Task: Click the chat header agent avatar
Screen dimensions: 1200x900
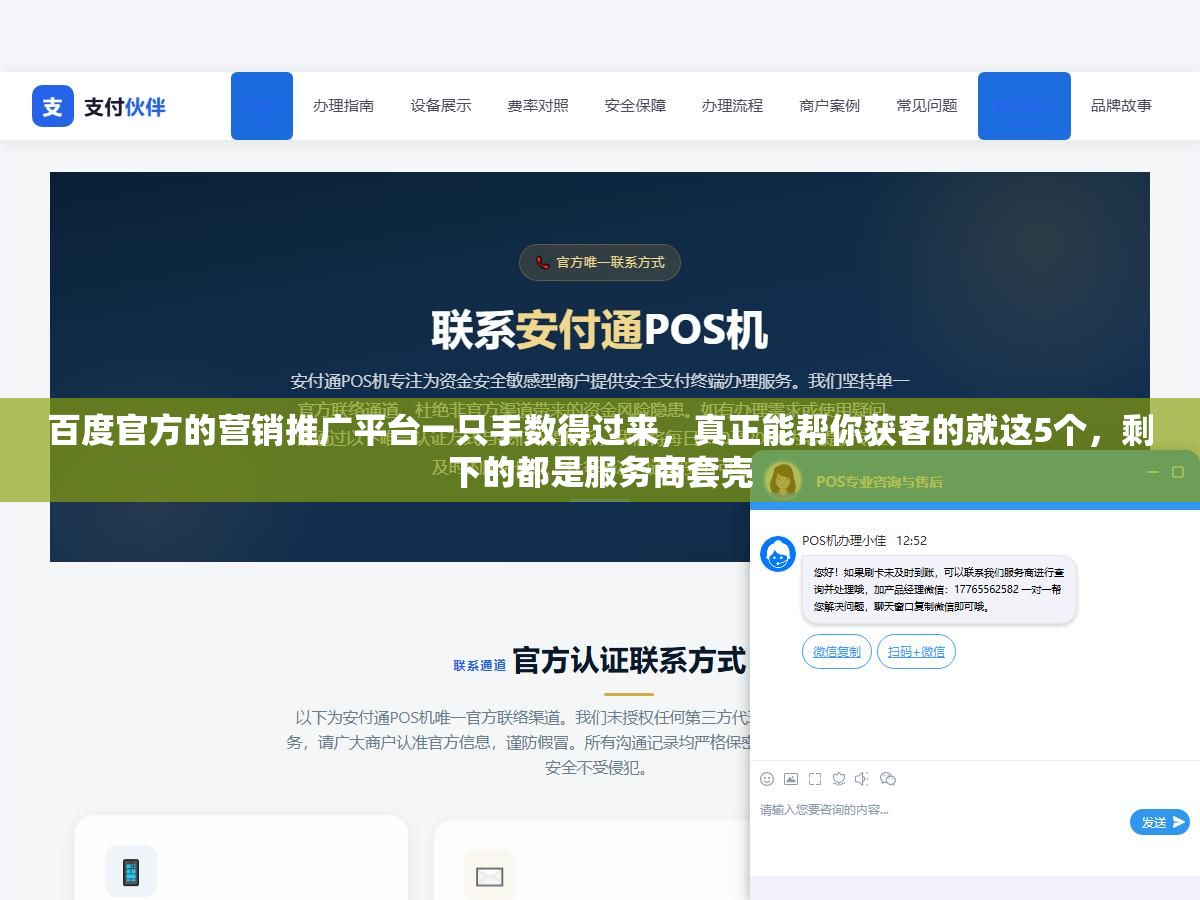Action: pyautogui.click(x=783, y=479)
